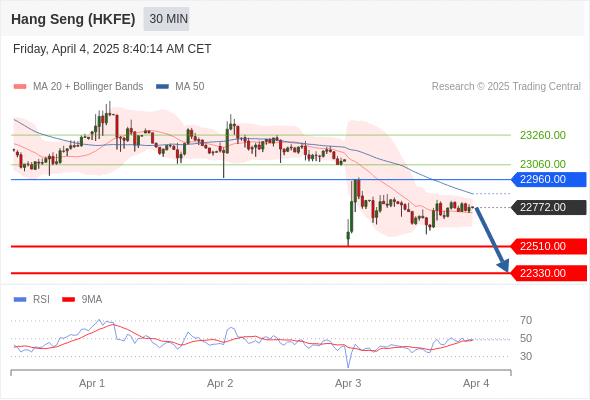Toggle the 9MA legend item
The width and height of the screenshot is (590, 400).
(x=82, y=300)
